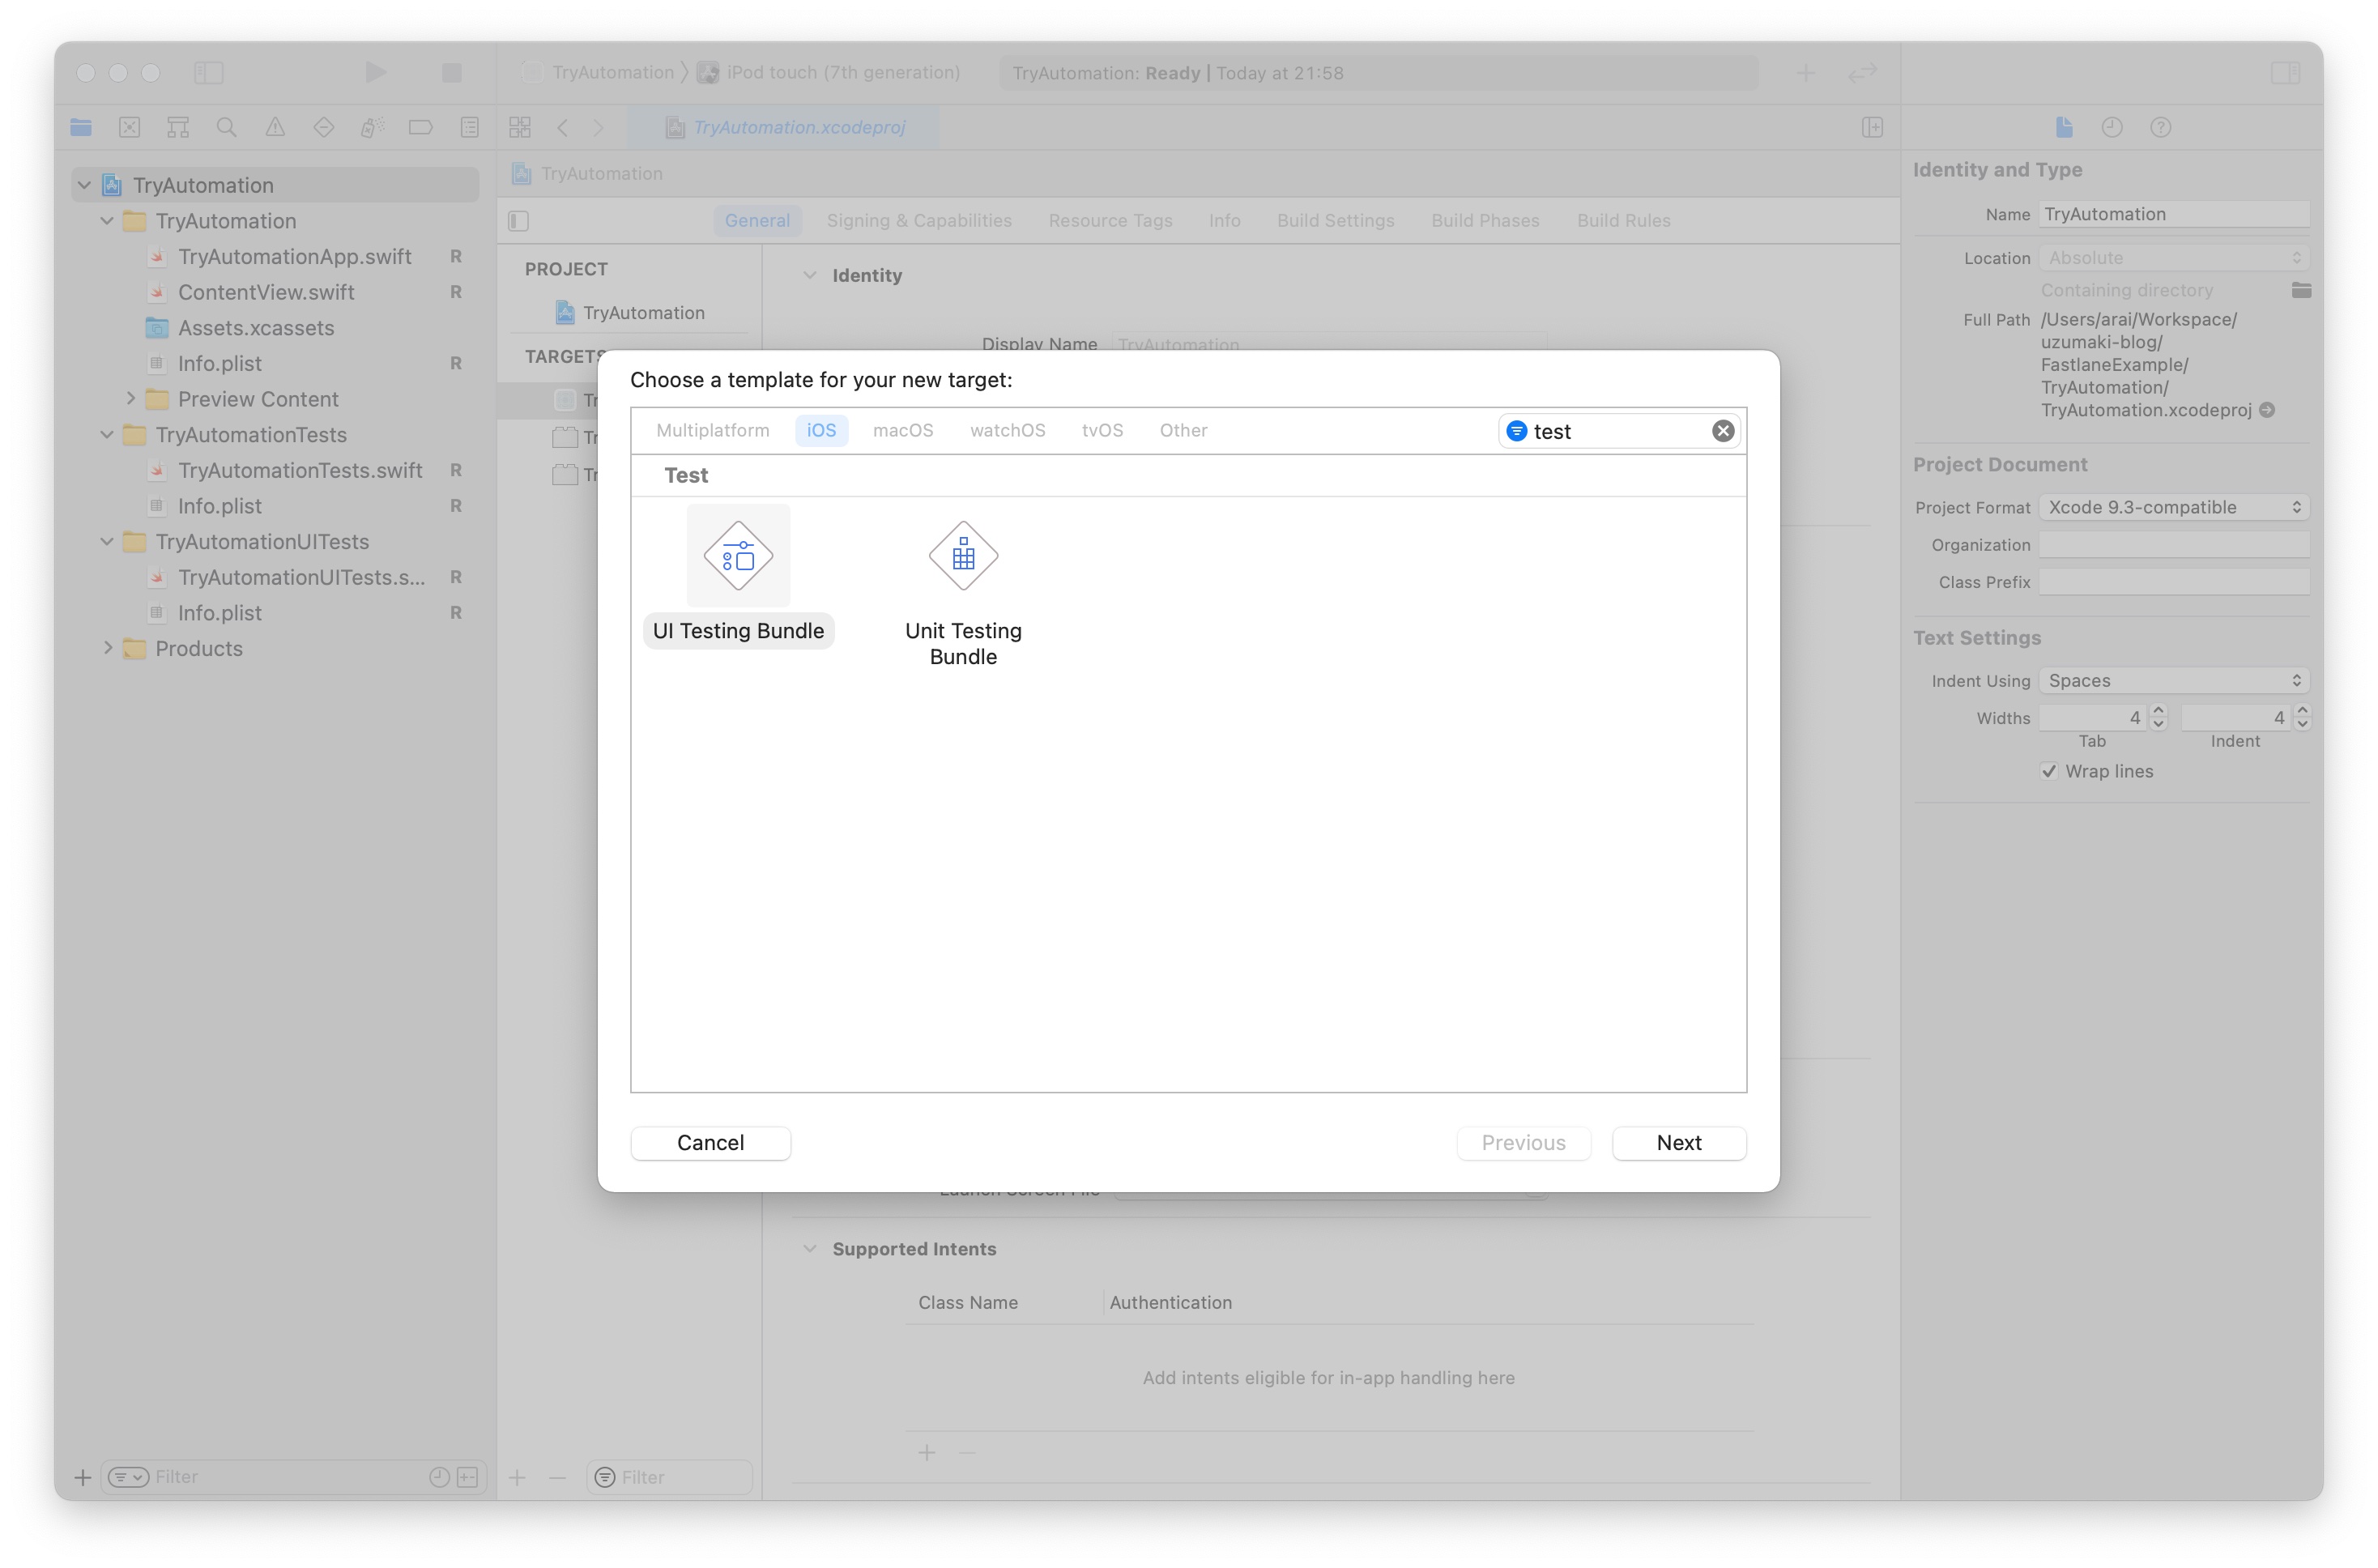Reveal containing directory folder icon
Screen dimensions: 2378x1568
click(x=2301, y=290)
